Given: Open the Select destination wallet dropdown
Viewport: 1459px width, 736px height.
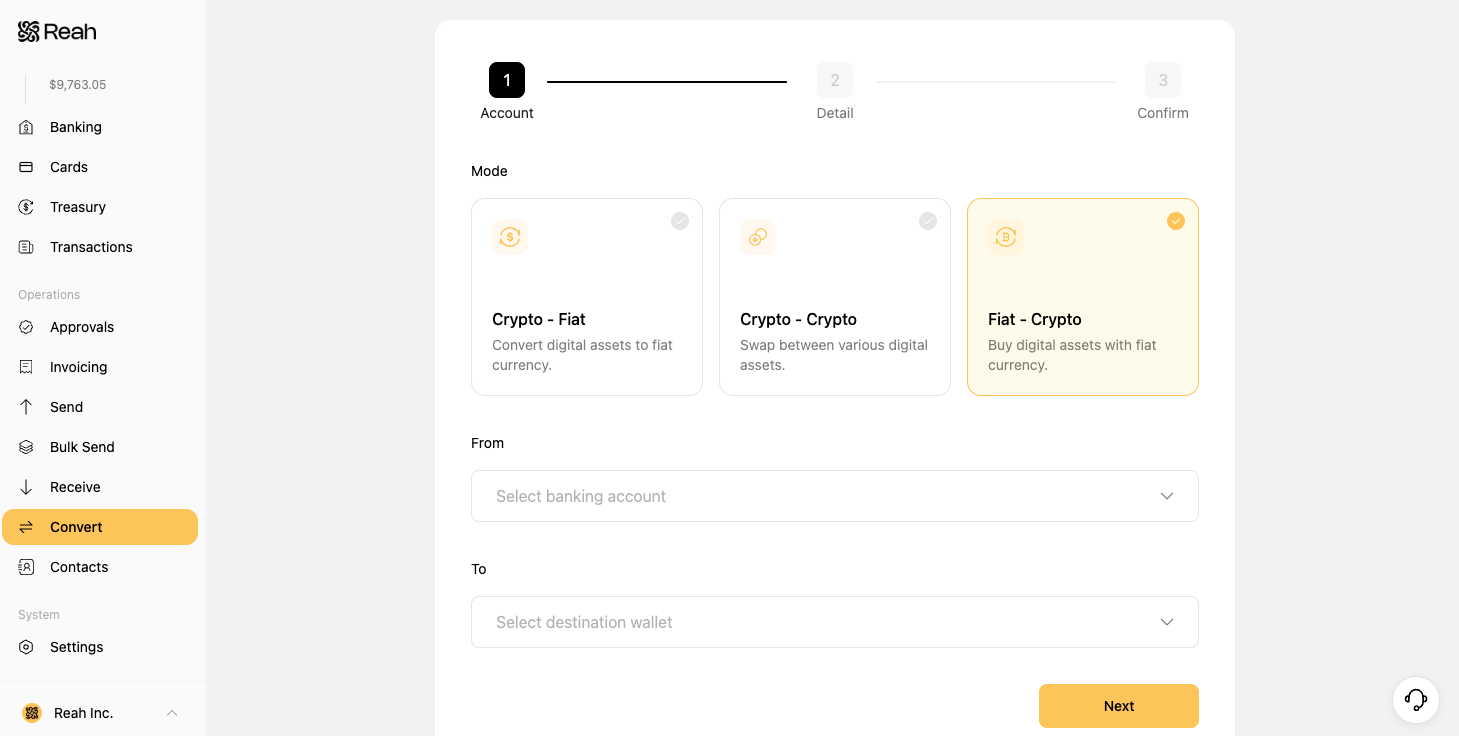Looking at the screenshot, I should 835,622.
